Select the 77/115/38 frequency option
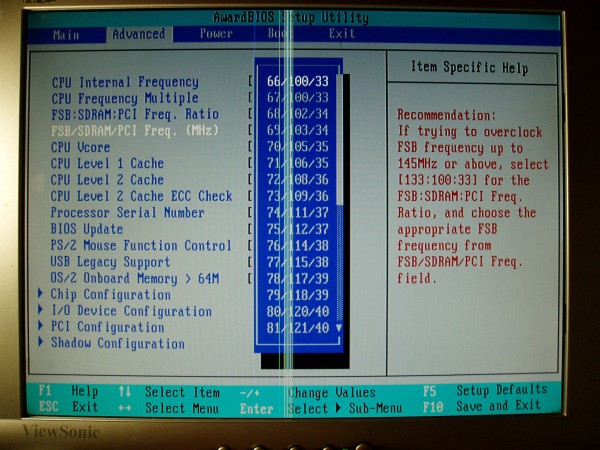 pyautogui.click(x=298, y=262)
